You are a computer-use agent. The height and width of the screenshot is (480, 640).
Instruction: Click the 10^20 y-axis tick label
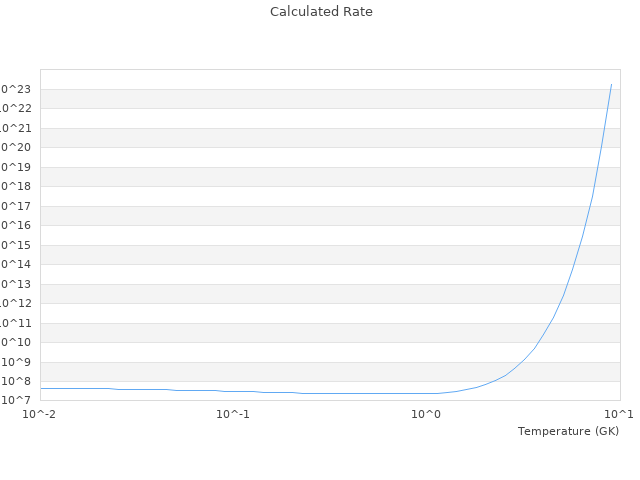(17, 148)
